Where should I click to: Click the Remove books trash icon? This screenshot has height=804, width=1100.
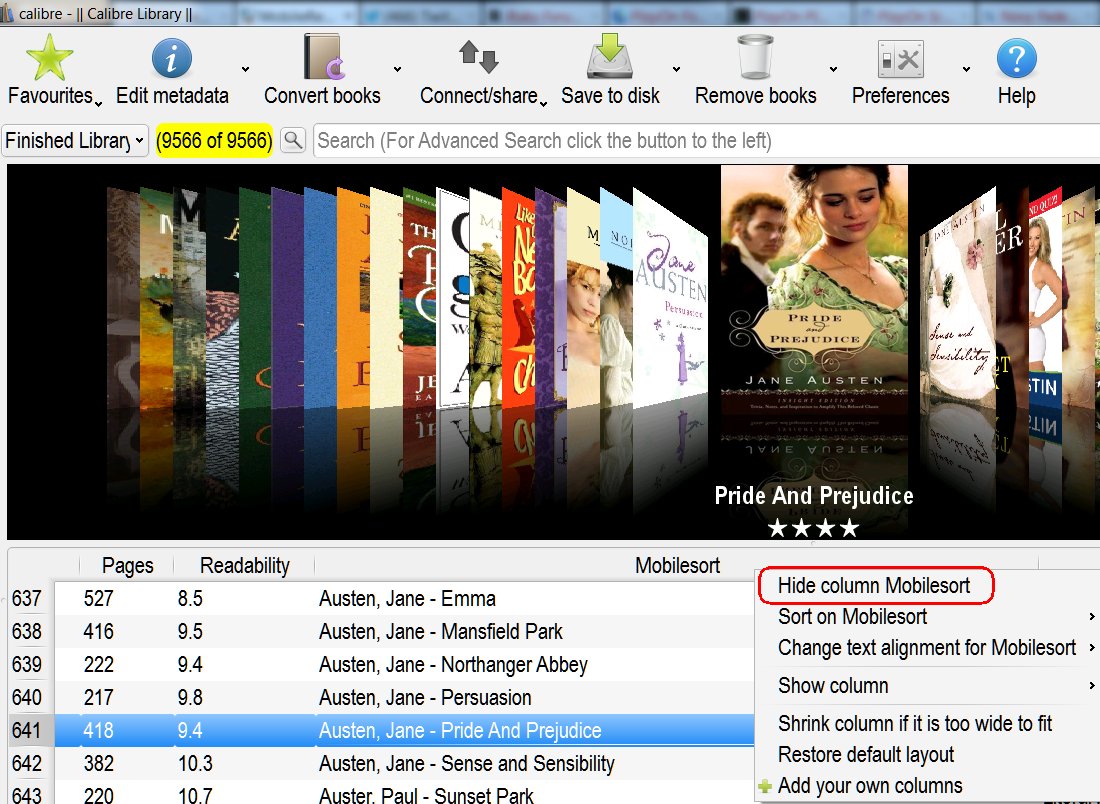click(x=755, y=58)
